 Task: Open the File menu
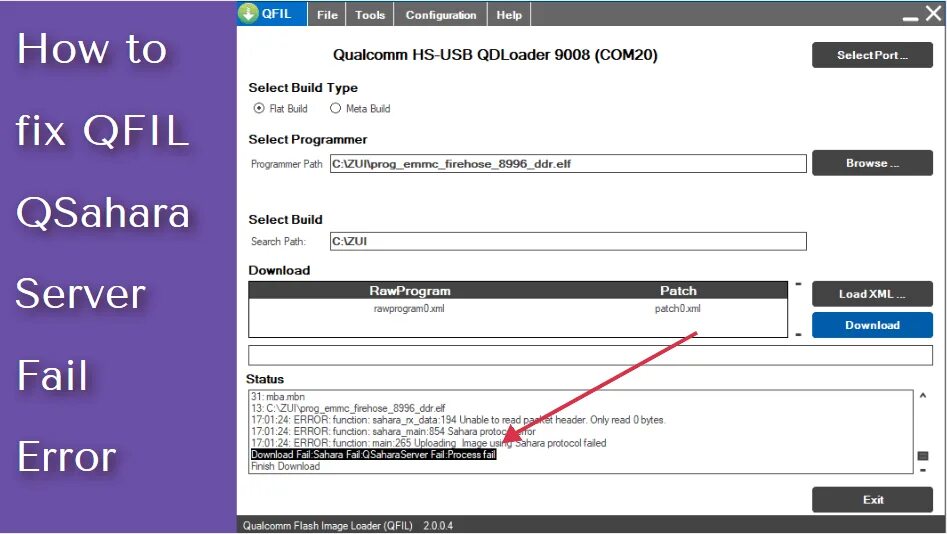click(x=327, y=15)
